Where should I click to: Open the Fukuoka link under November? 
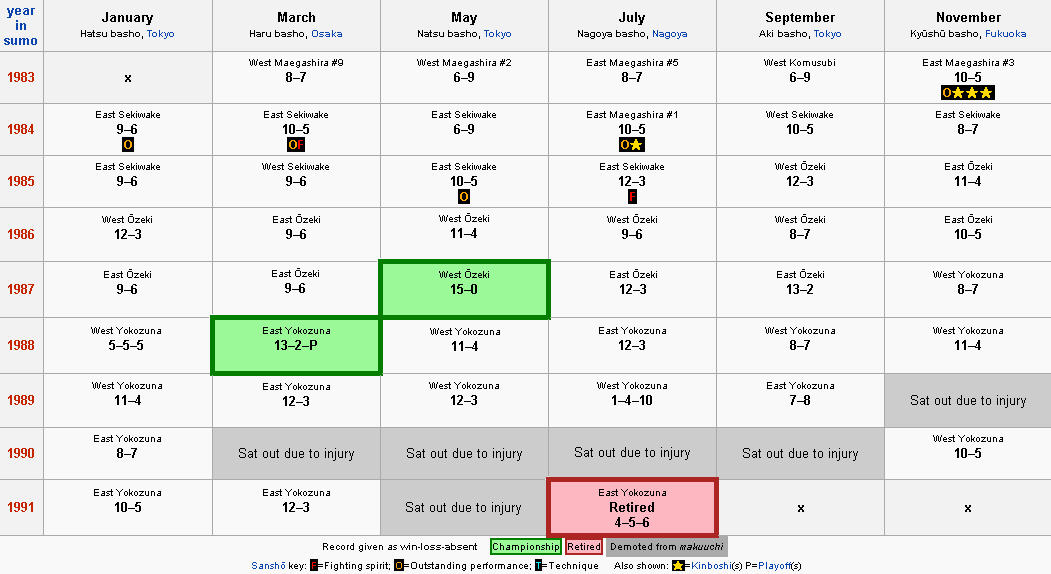[1005, 34]
